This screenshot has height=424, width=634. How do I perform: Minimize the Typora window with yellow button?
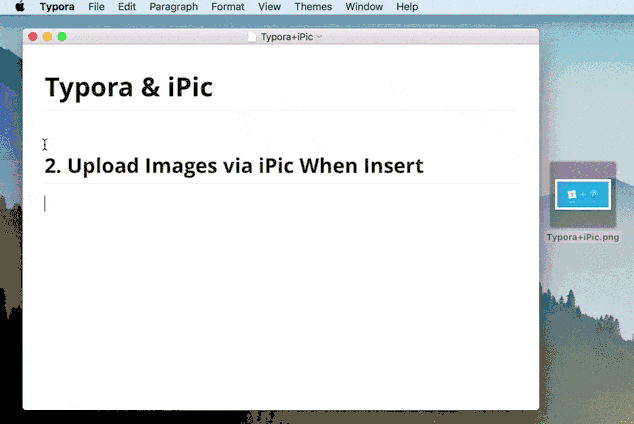pyautogui.click(x=47, y=37)
